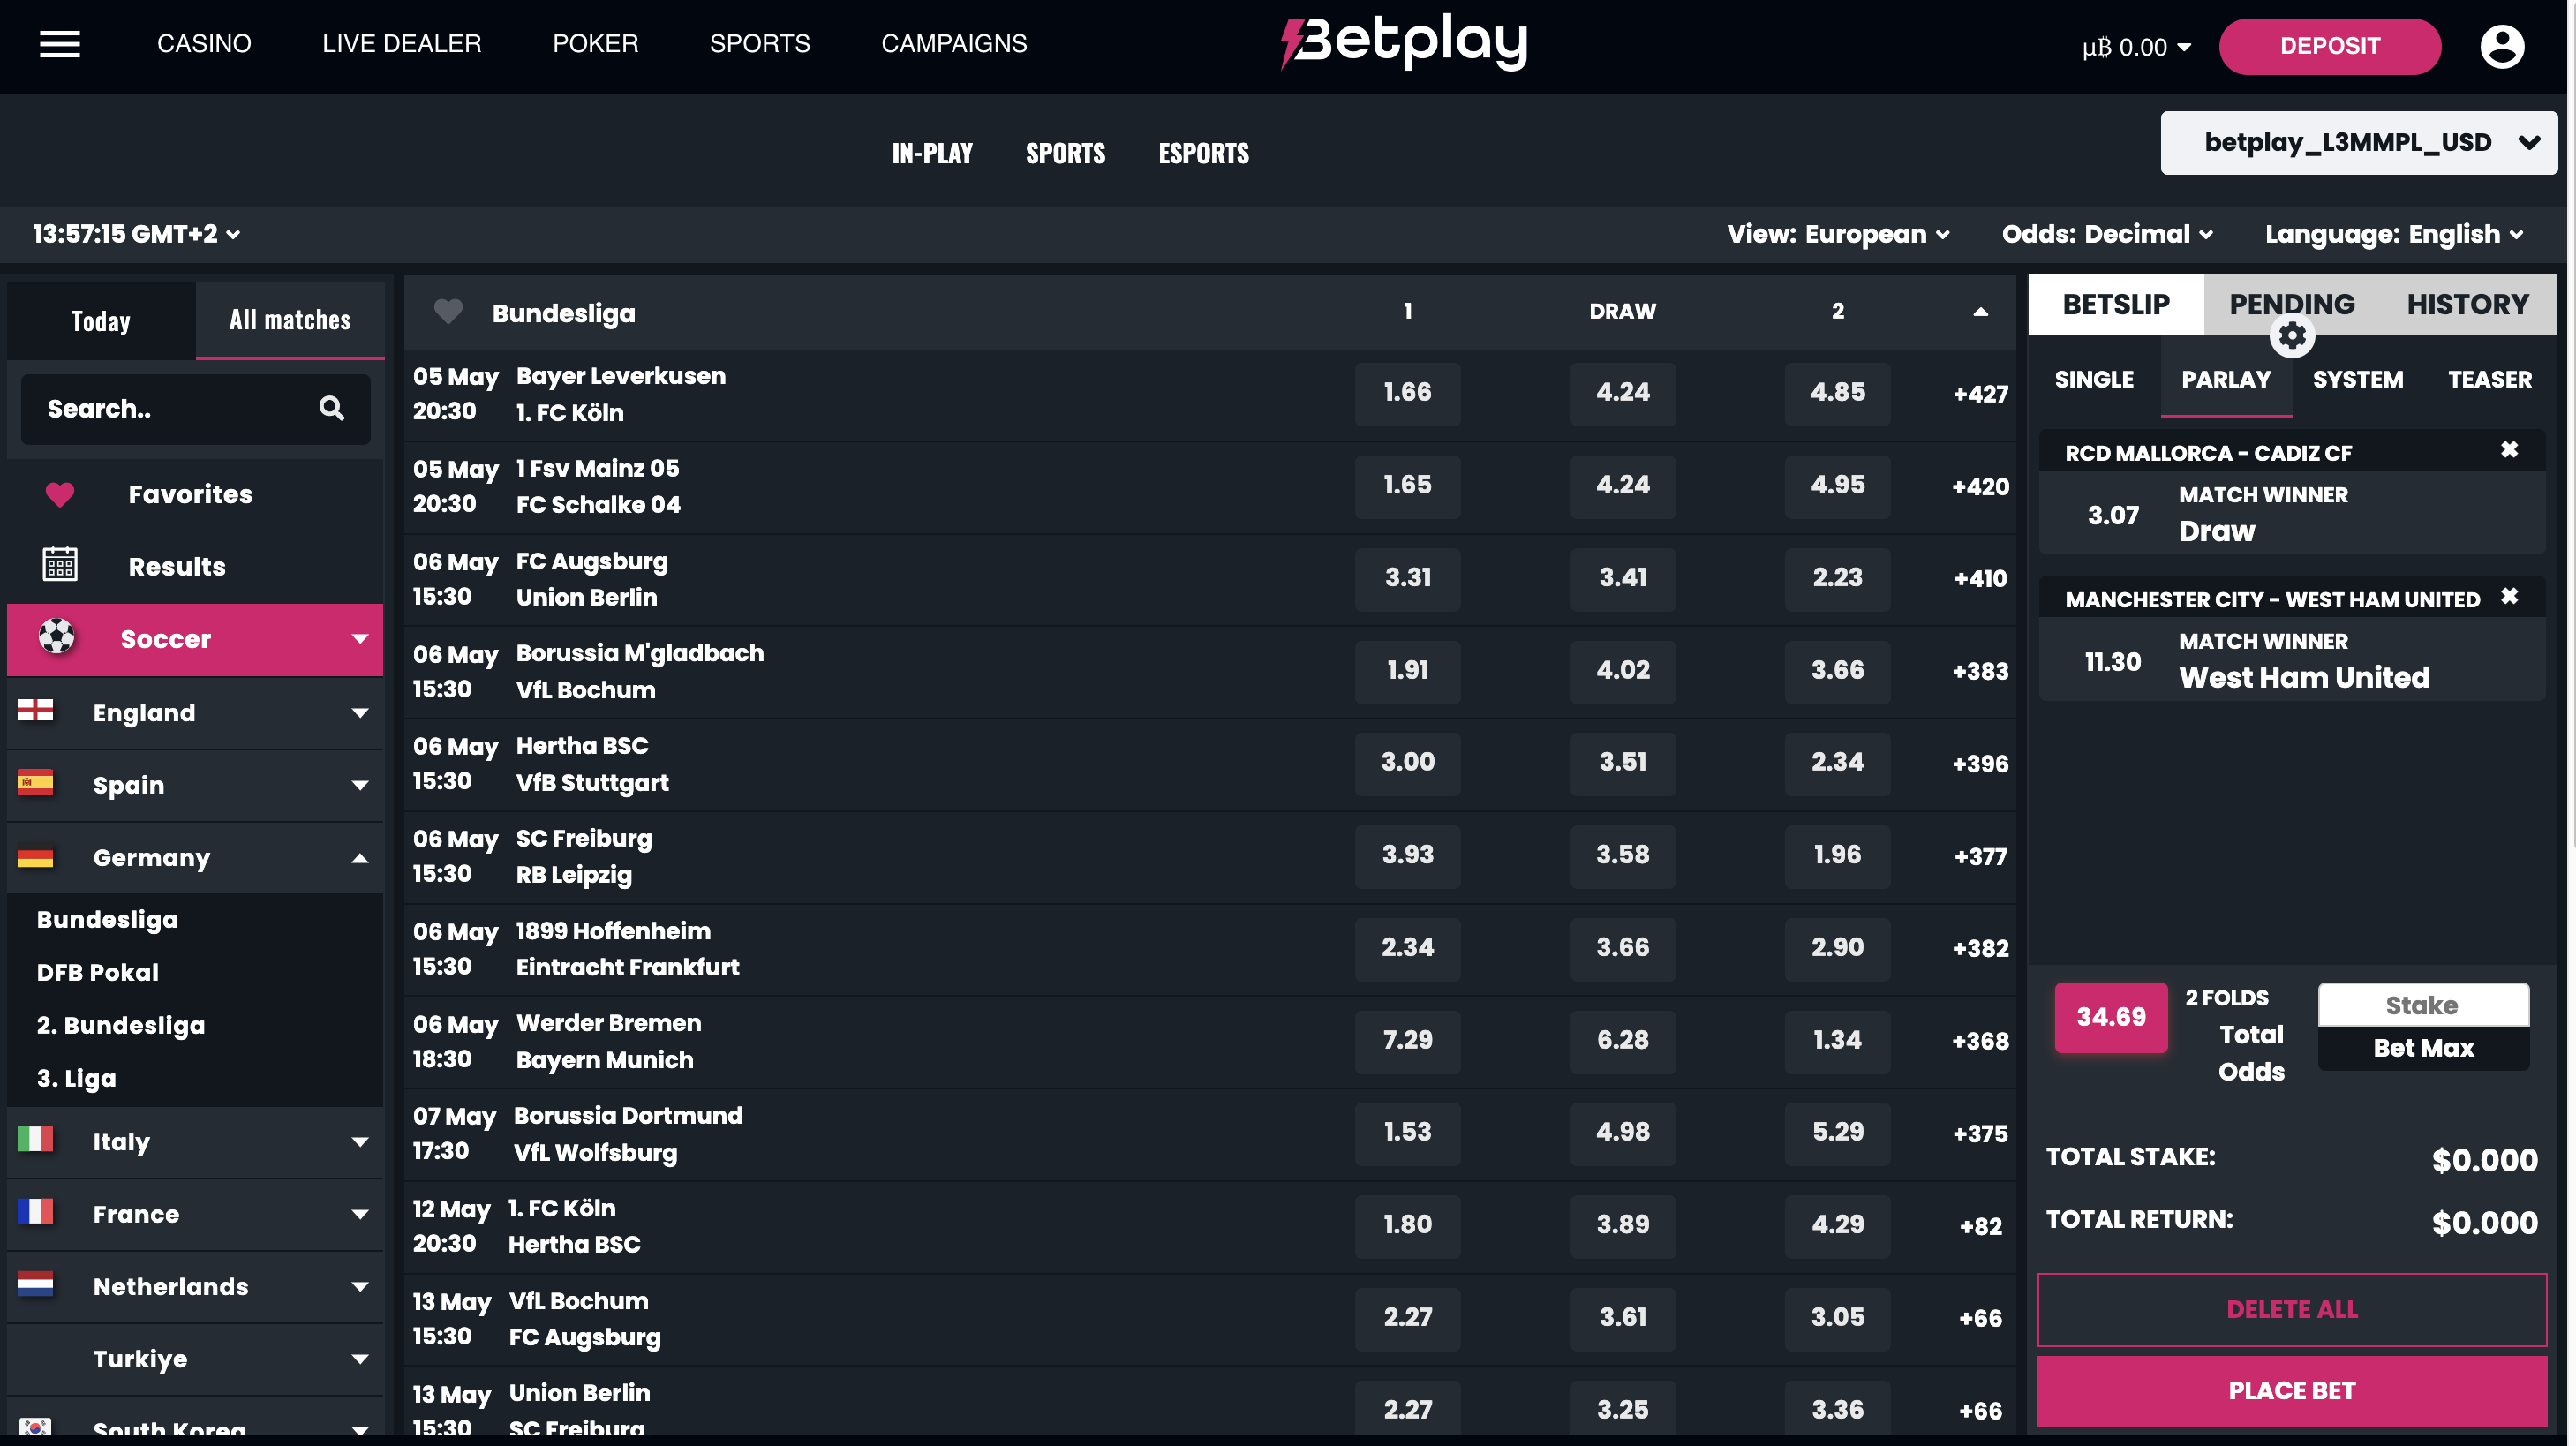Click the 34.69 total odds box
This screenshot has height=1446, width=2576.
[x=2110, y=1017]
